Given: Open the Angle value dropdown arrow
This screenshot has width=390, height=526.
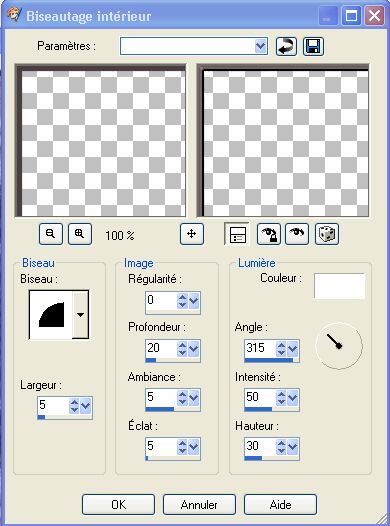Looking at the screenshot, I should pyautogui.click(x=293, y=349).
